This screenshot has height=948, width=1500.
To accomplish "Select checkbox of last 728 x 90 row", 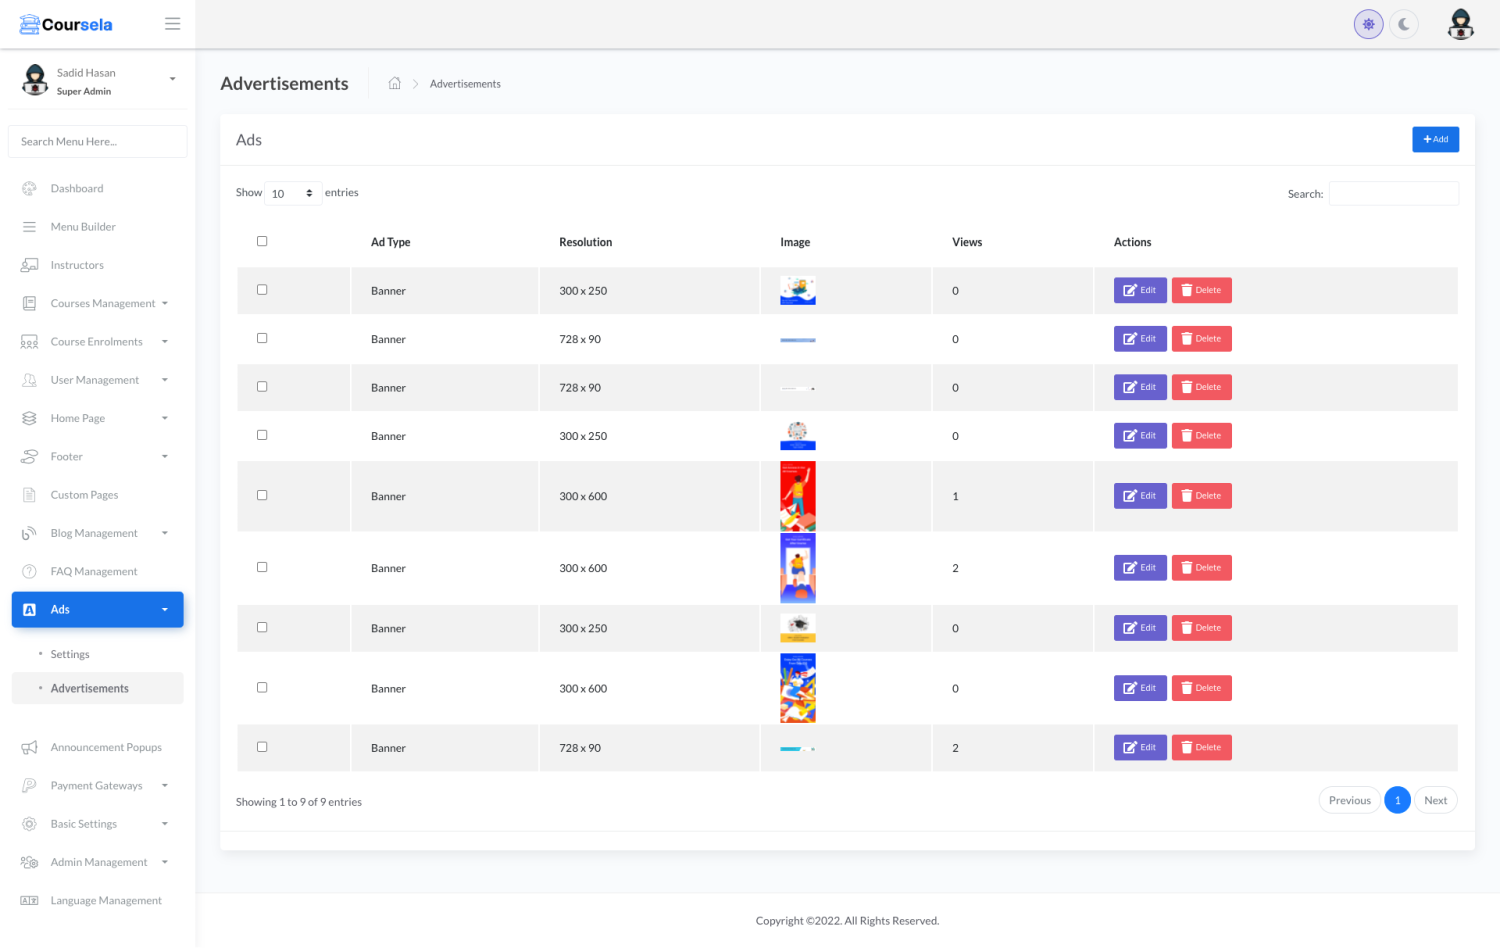I will click(x=262, y=747).
